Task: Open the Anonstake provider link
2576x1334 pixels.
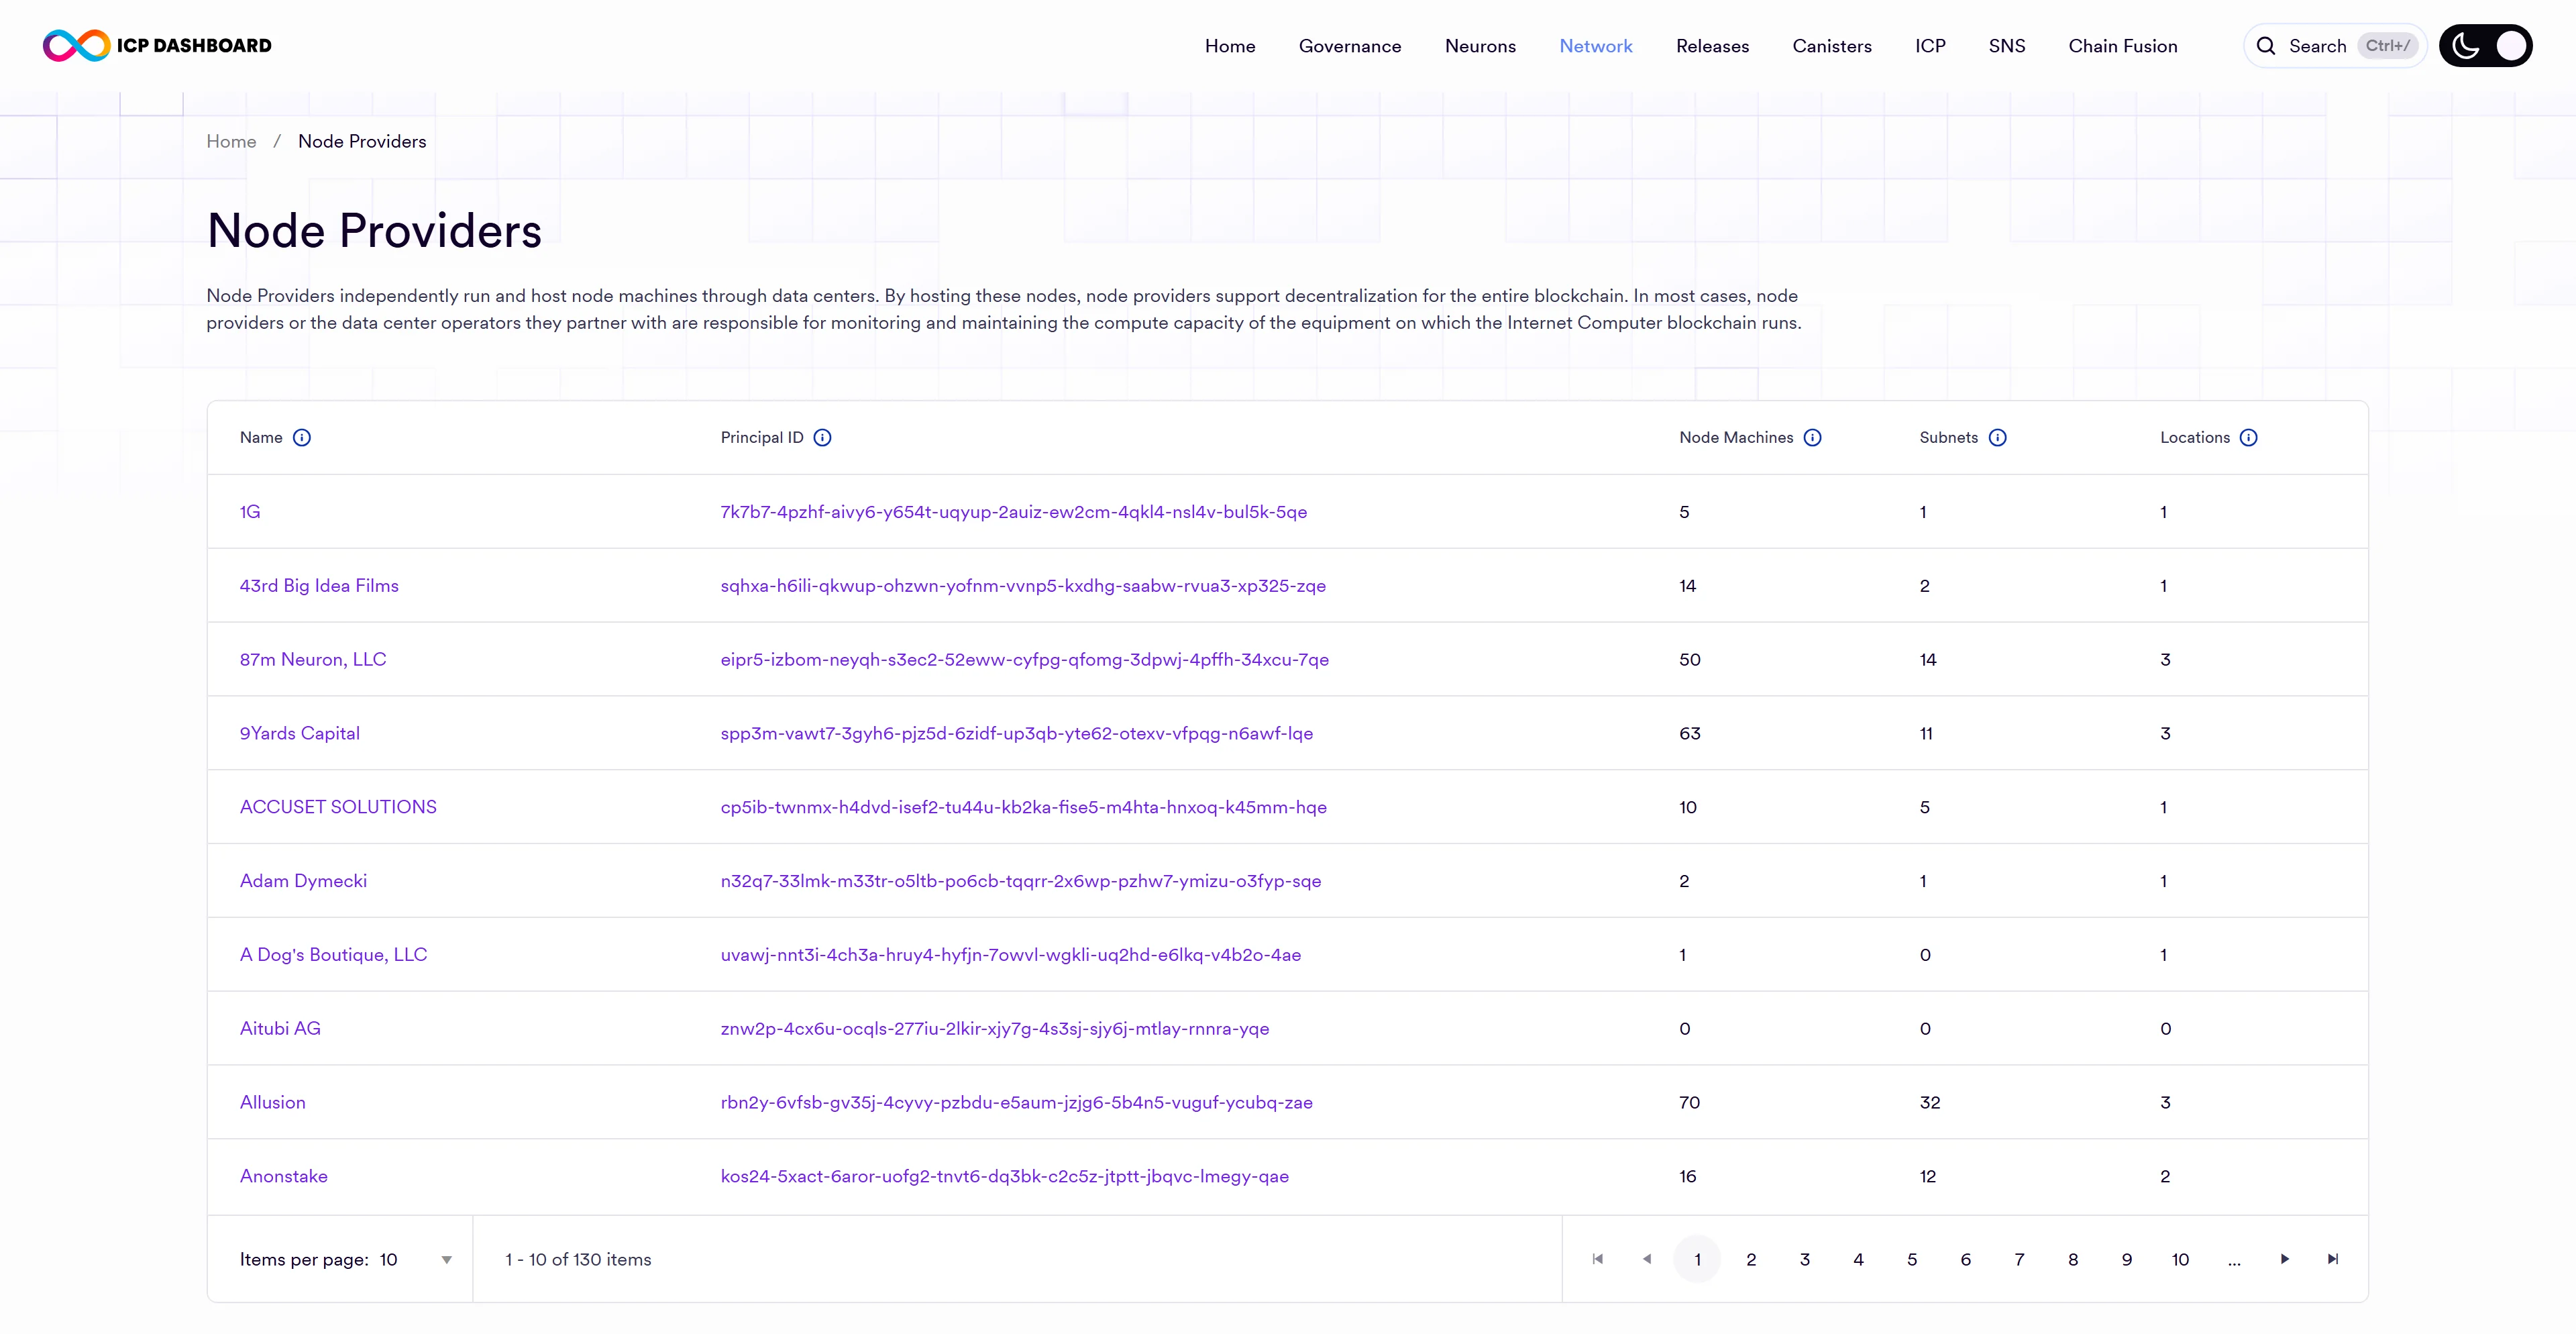Action: [x=284, y=1176]
